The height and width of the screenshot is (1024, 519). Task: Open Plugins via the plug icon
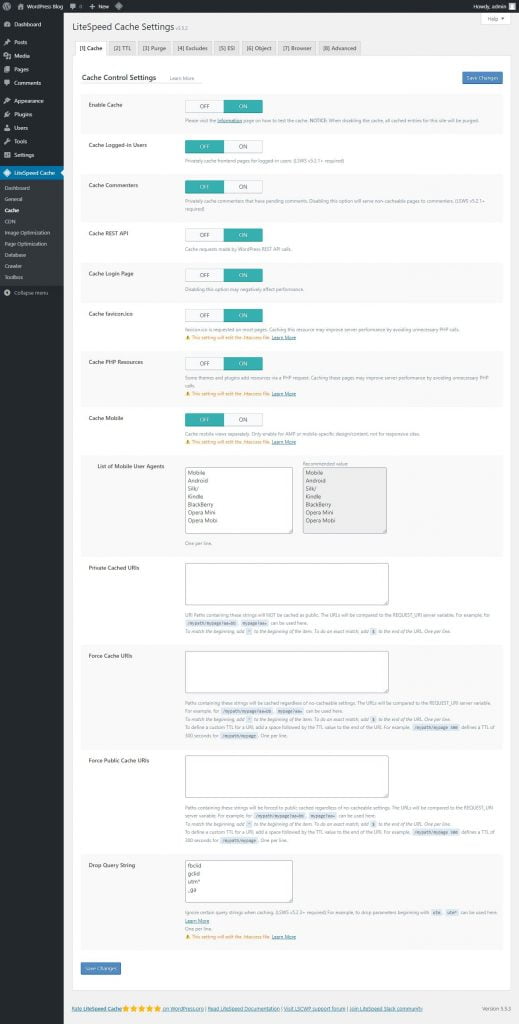tap(7, 114)
